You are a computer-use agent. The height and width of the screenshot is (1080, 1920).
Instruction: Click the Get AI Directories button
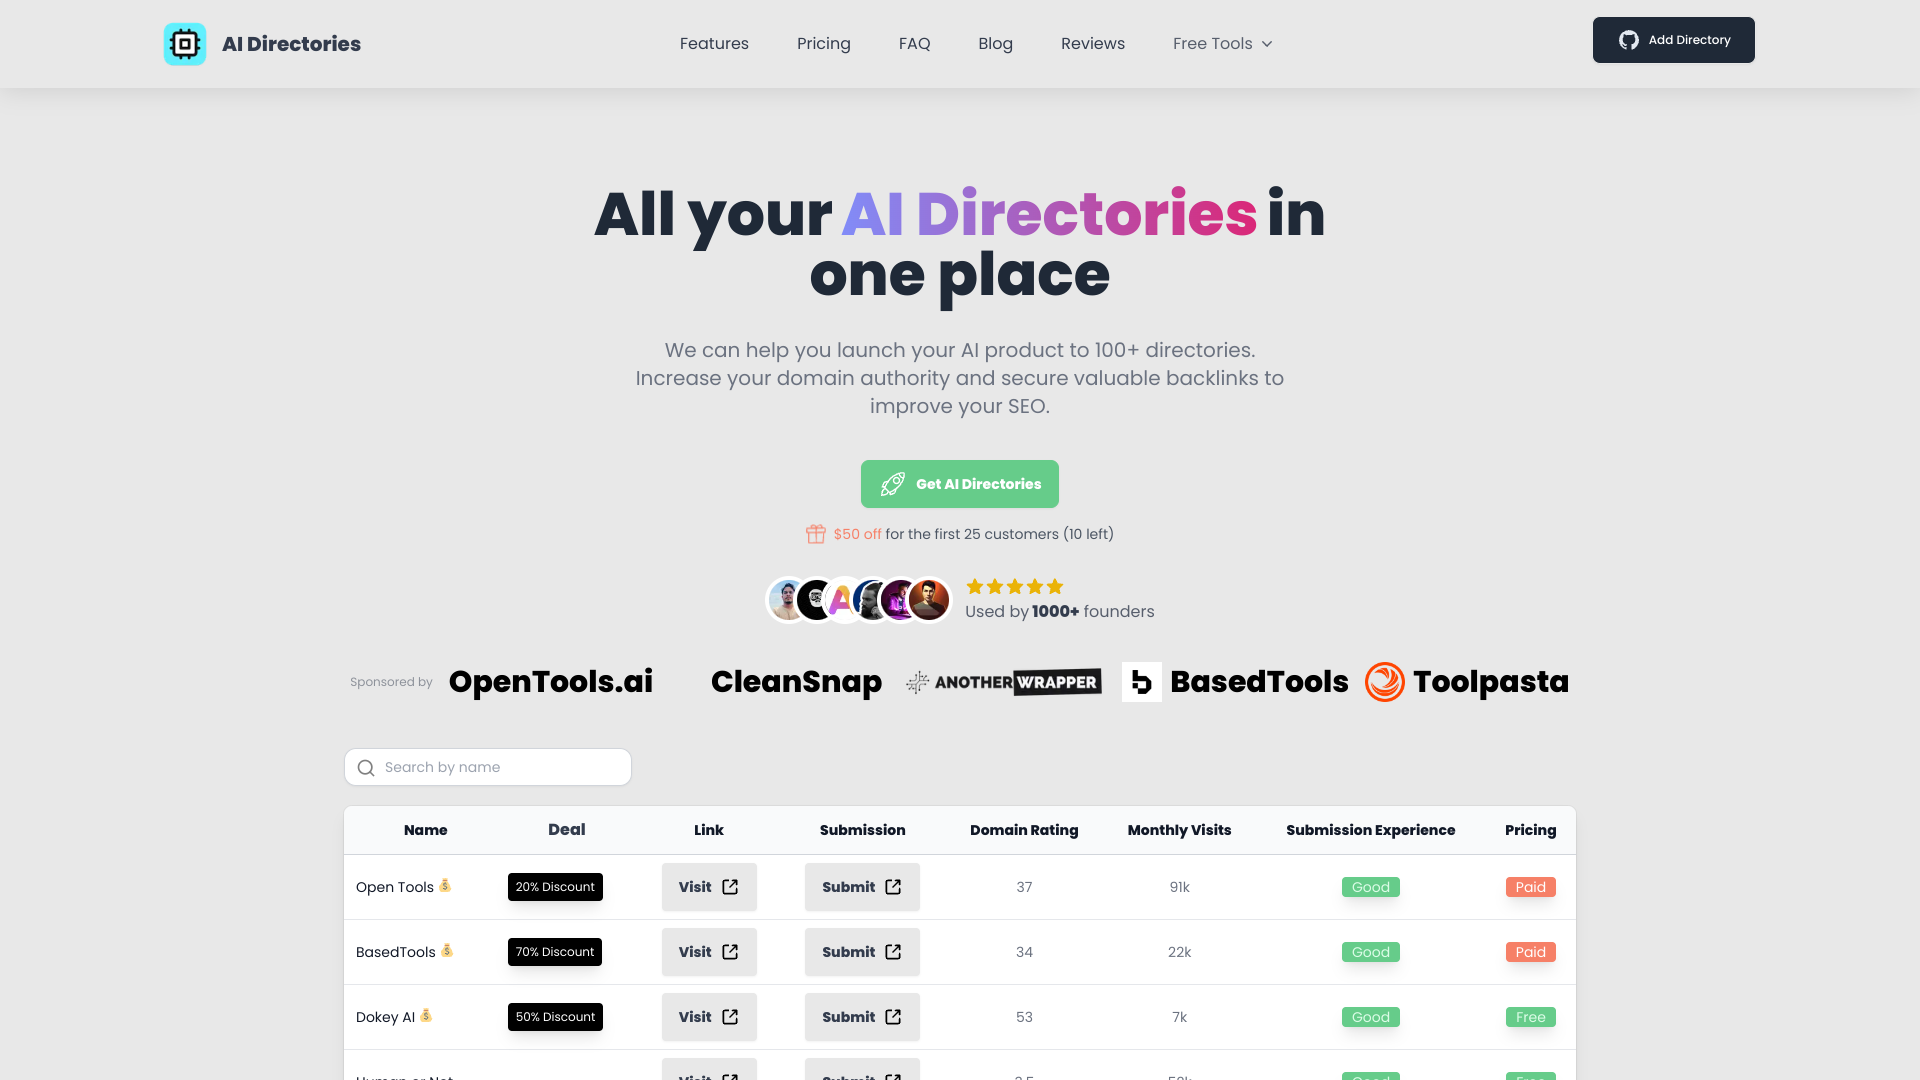tap(959, 484)
